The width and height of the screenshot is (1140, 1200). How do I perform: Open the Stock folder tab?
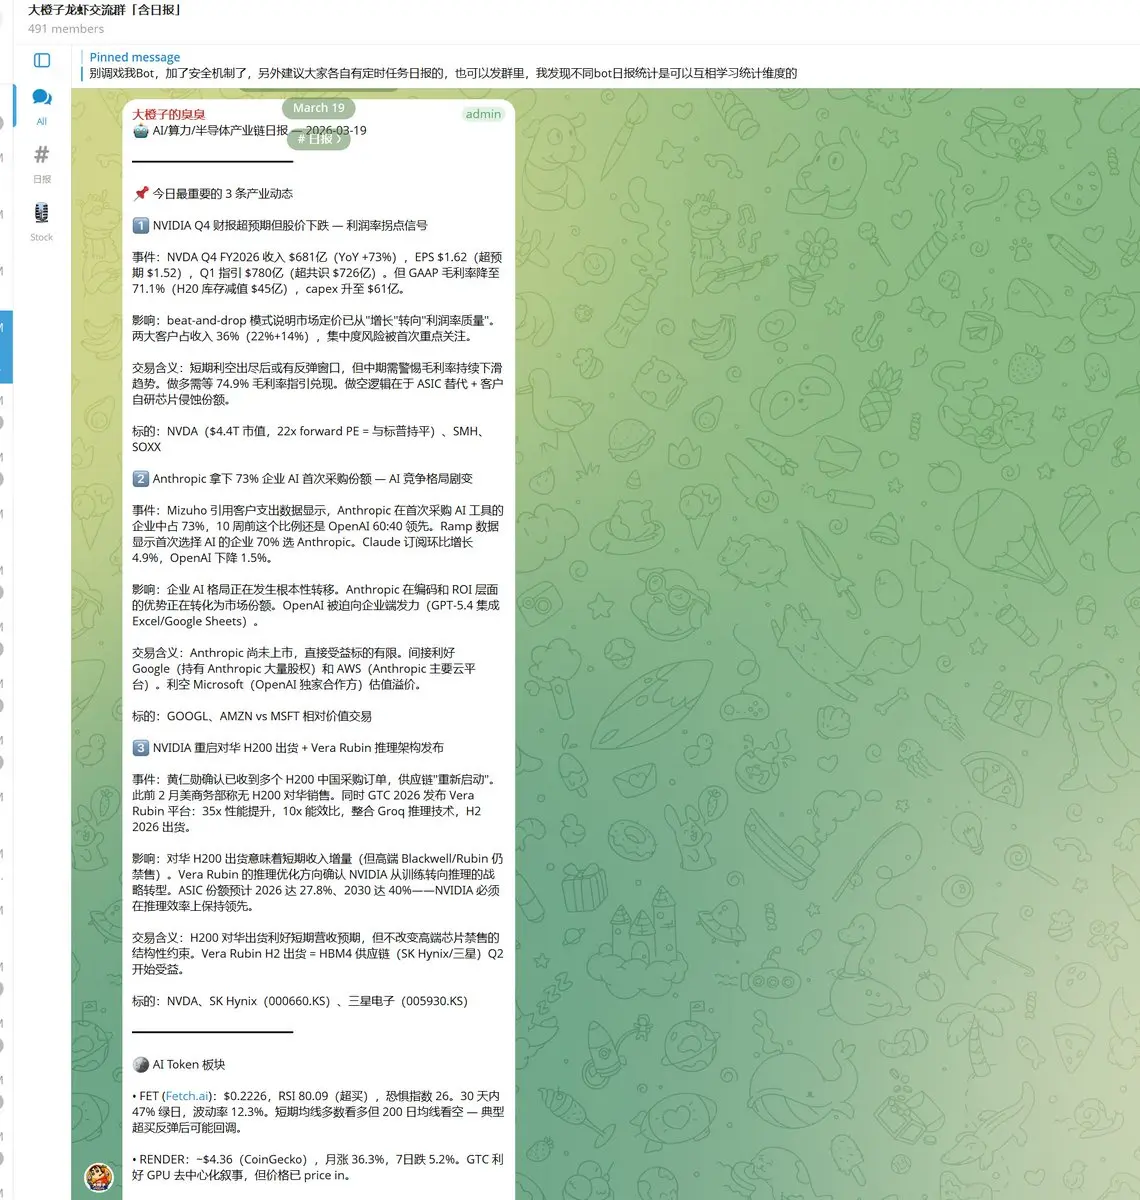(x=42, y=222)
